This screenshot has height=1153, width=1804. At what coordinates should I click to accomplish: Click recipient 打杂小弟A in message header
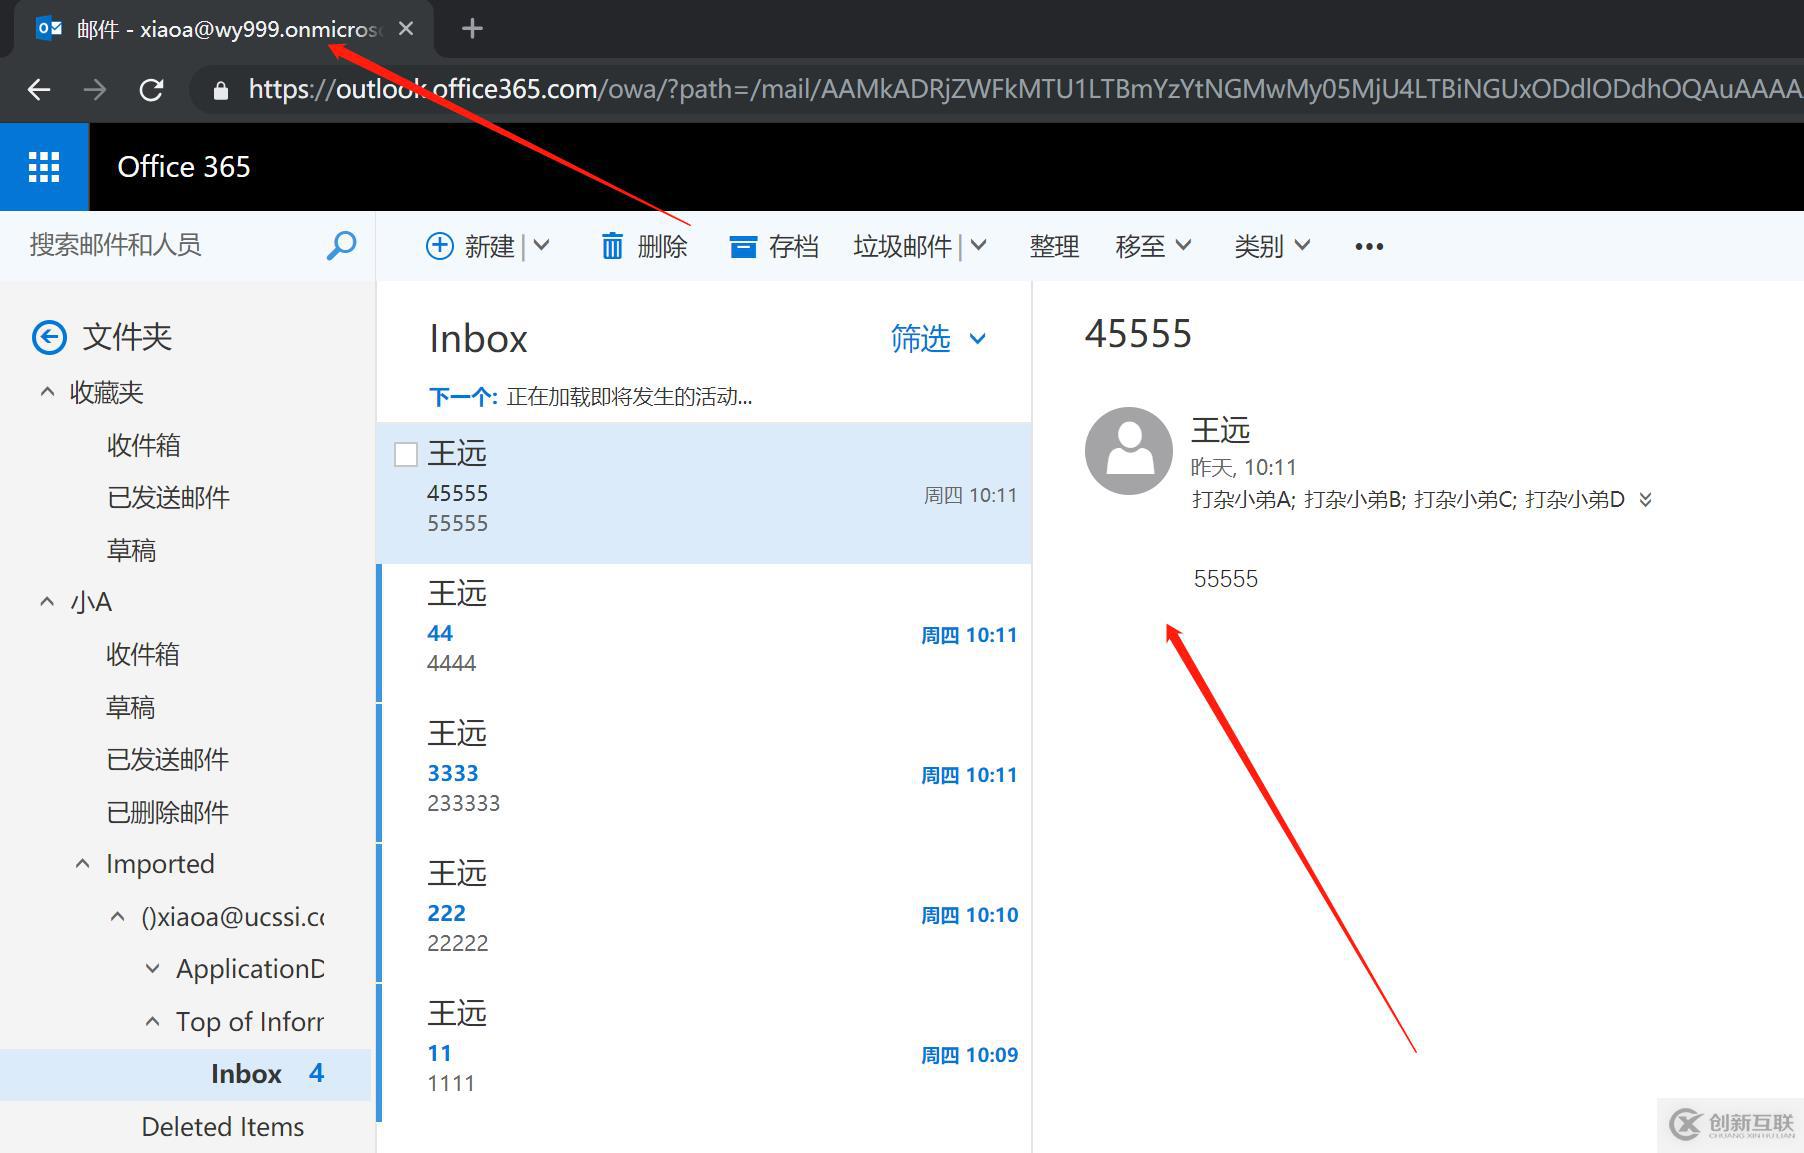(x=1242, y=499)
